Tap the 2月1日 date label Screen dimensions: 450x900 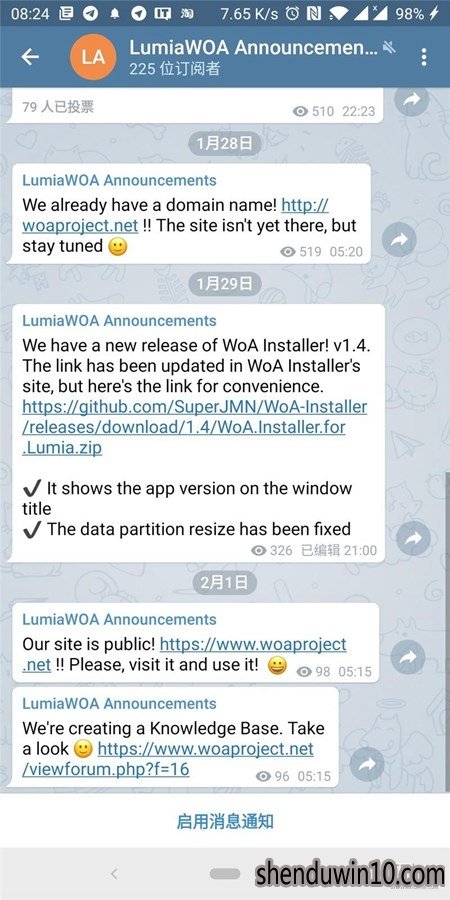[225, 582]
